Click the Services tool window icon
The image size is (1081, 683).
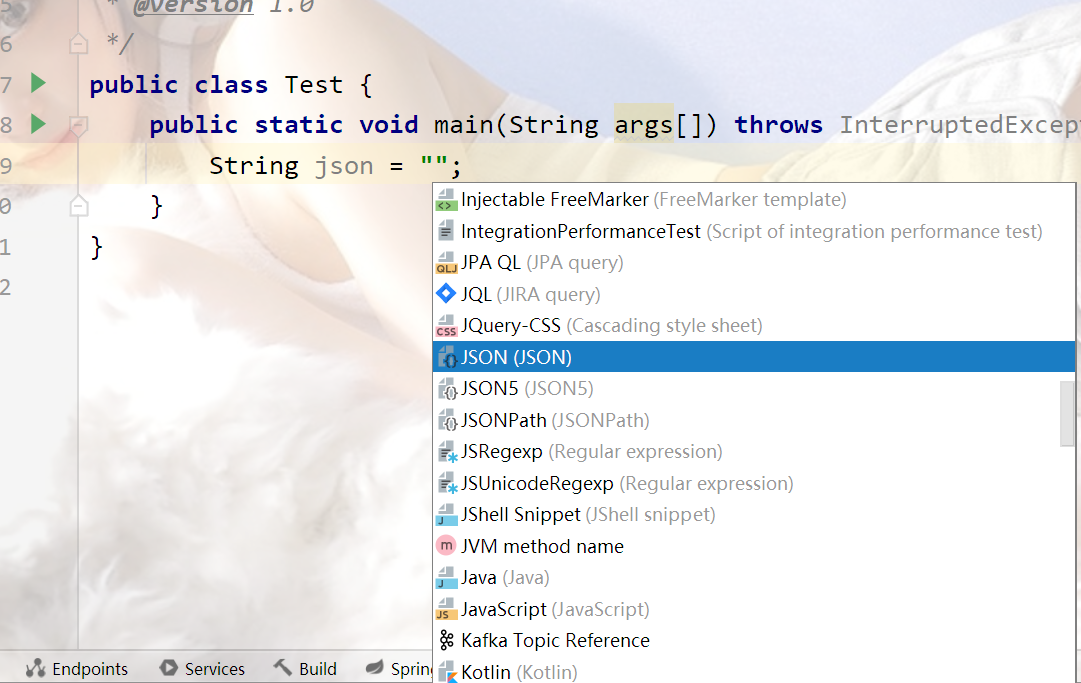coord(168,668)
